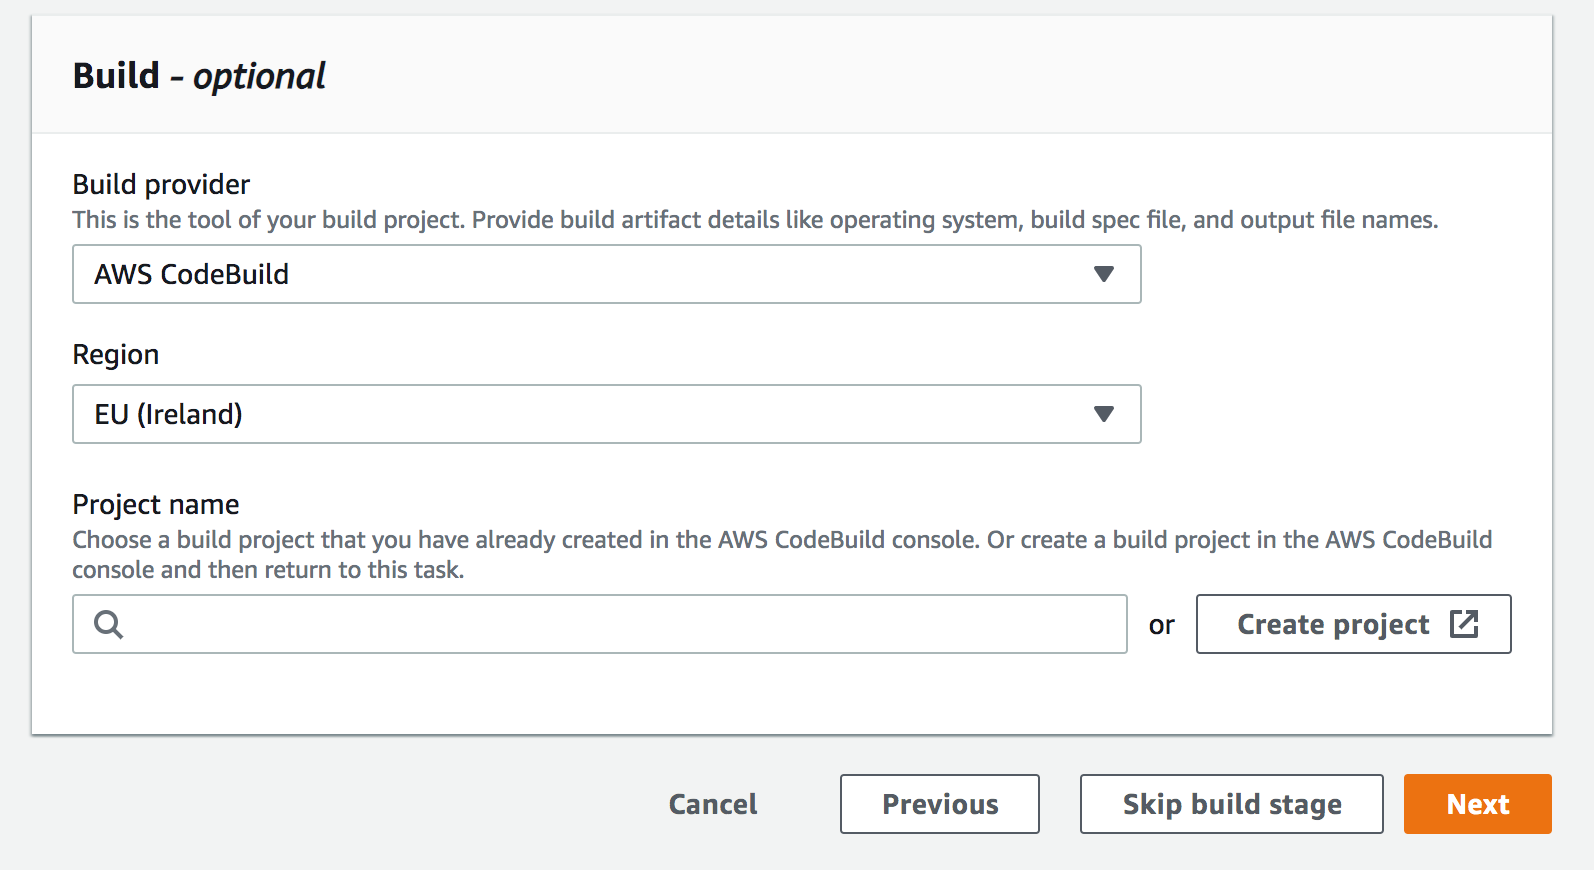Viewport: 1594px width, 870px height.
Task: Click the Region field label
Action: tap(116, 354)
